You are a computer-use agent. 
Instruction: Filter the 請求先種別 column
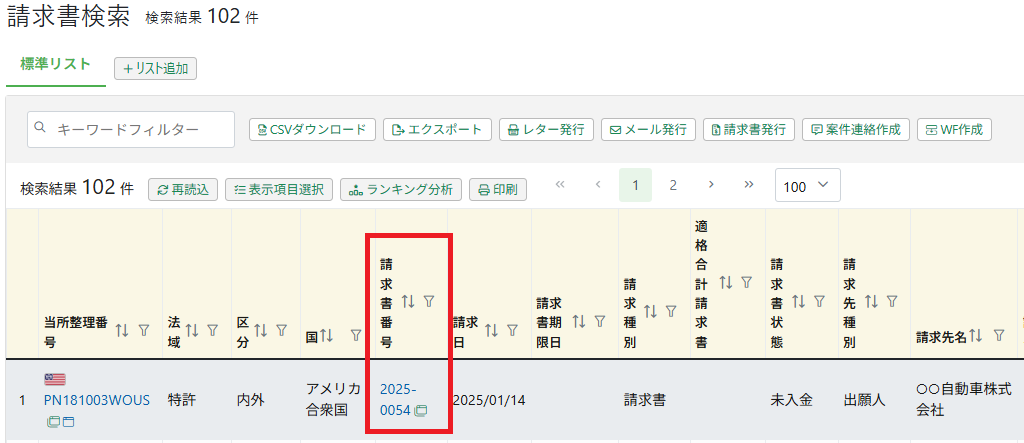892,301
